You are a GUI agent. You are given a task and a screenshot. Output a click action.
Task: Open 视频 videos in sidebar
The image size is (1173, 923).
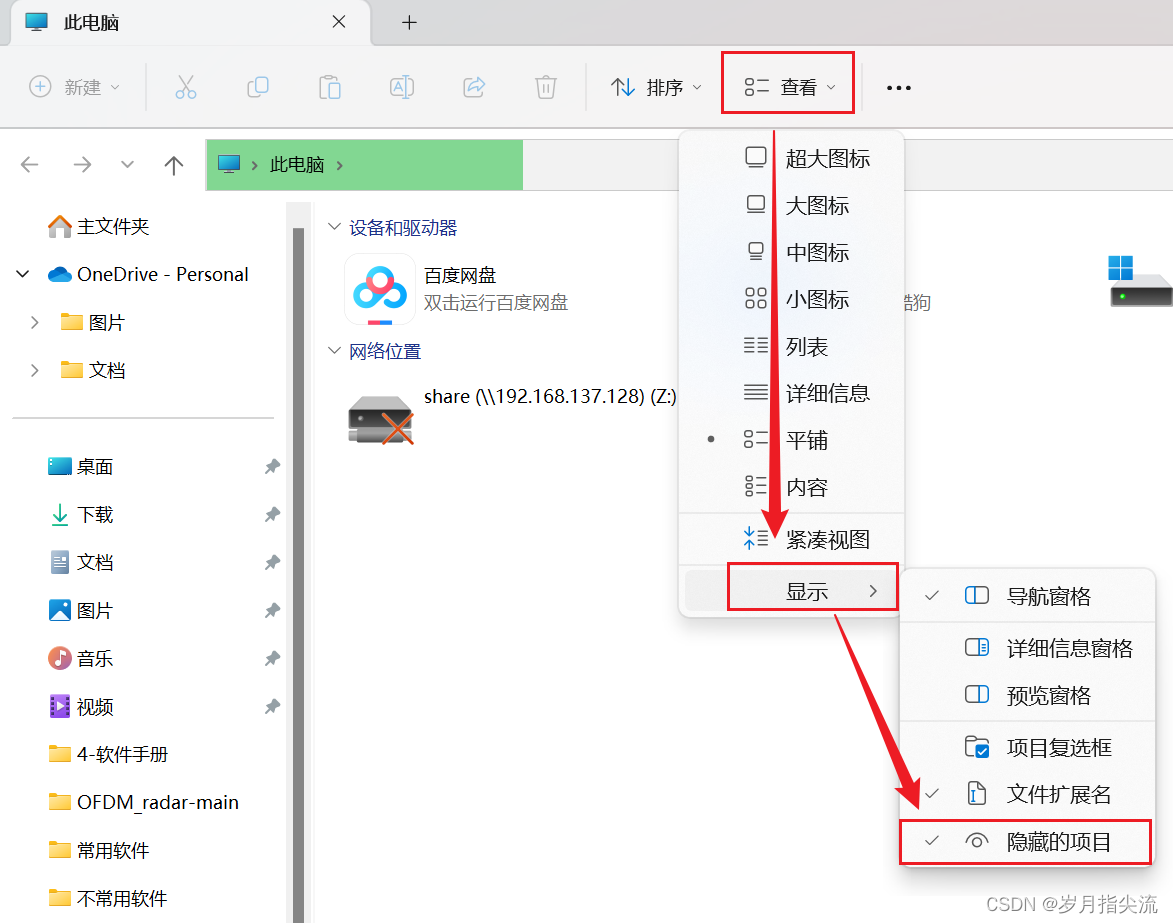tap(81, 706)
